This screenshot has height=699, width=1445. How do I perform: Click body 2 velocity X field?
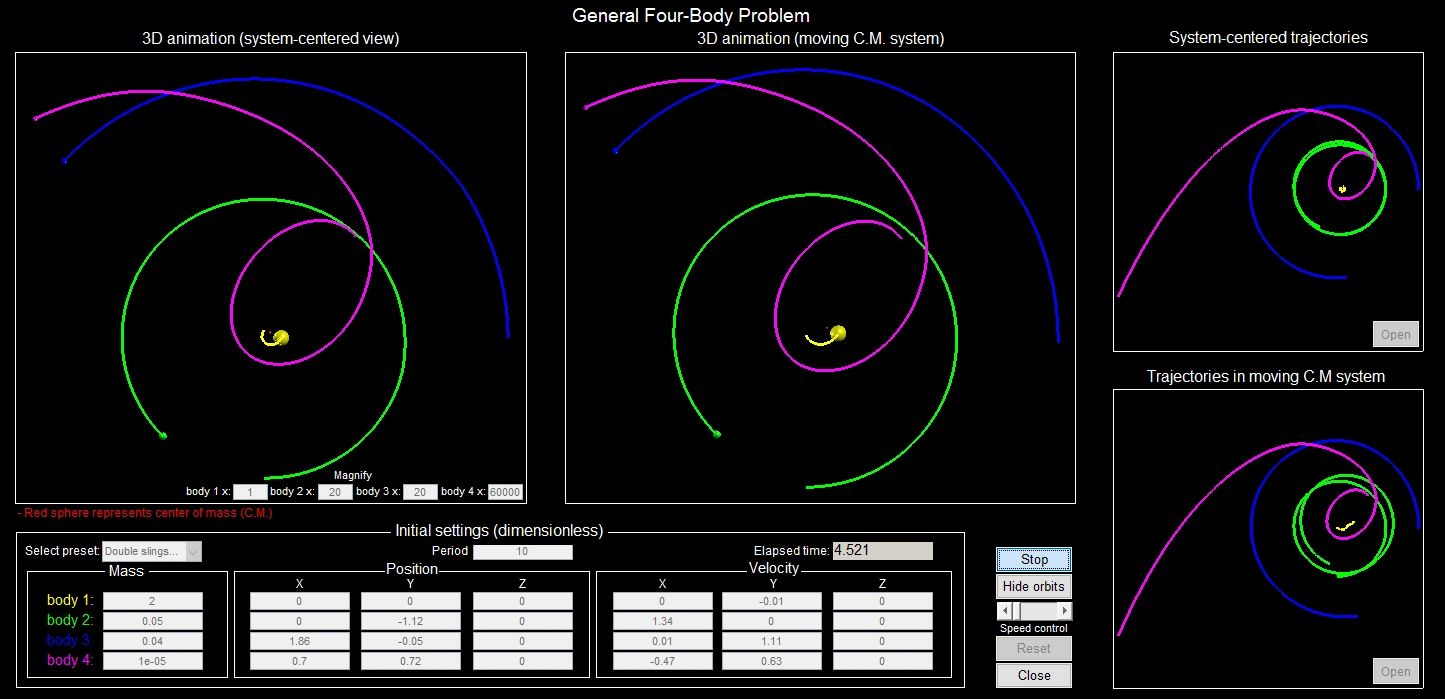tap(662, 621)
